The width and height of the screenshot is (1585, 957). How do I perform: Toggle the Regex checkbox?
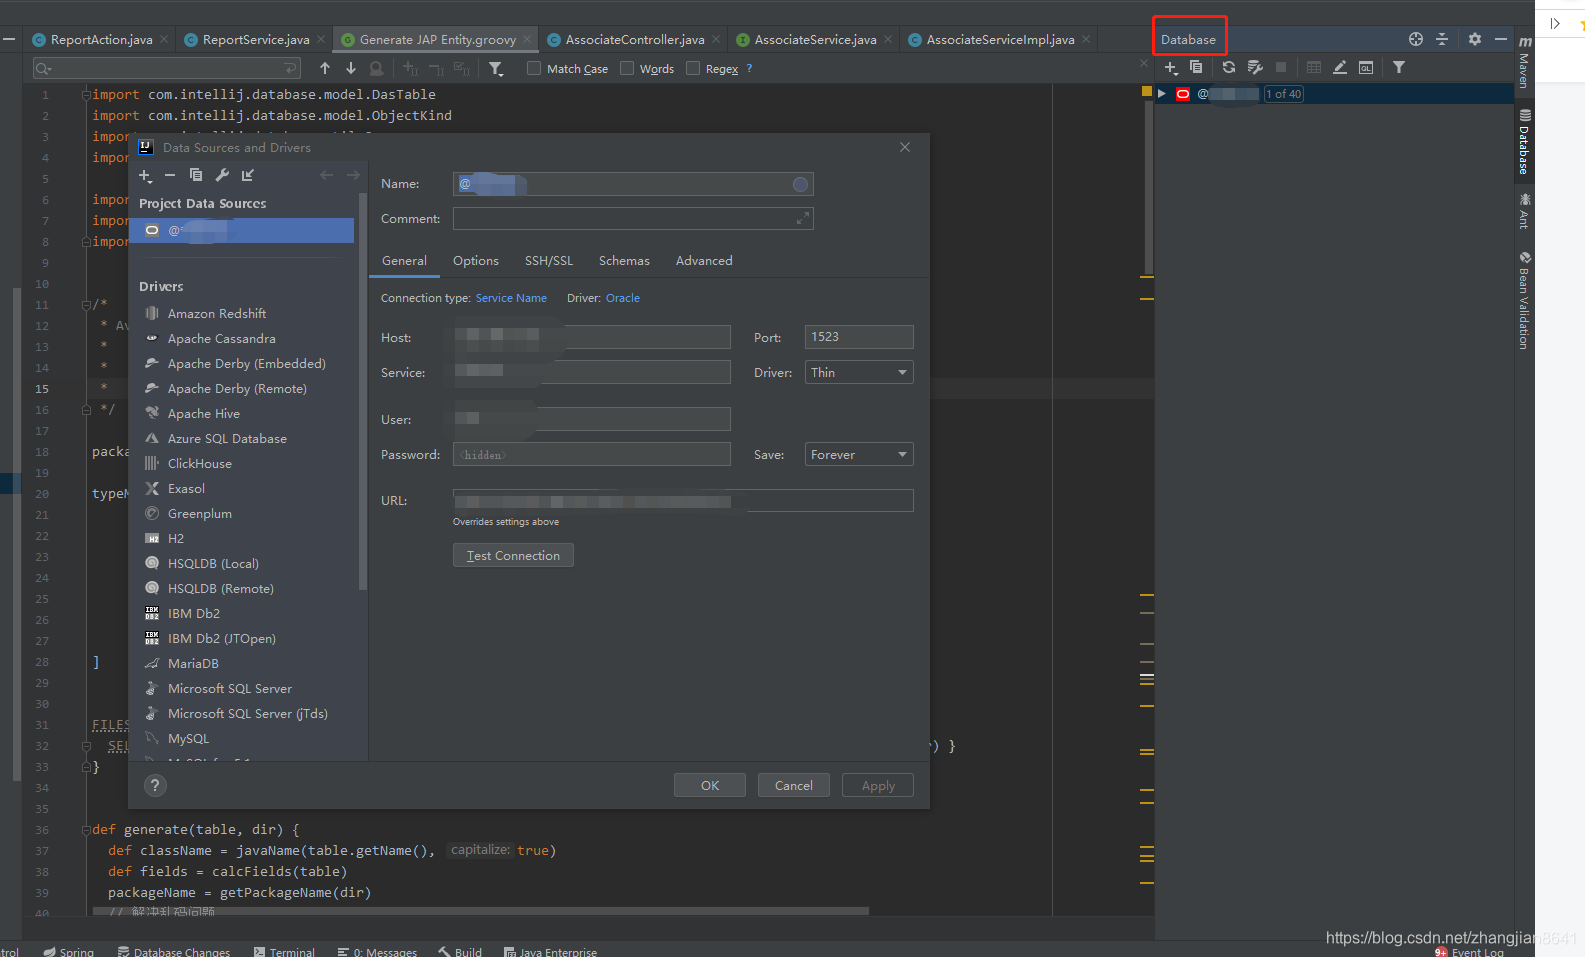(693, 68)
